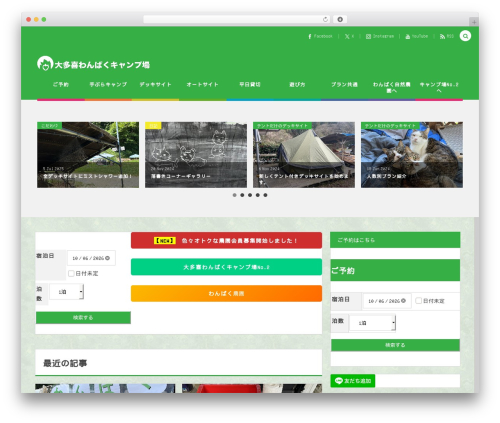Open the 遊び方 navigation item
500x423 pixels.
coord(297,85)
